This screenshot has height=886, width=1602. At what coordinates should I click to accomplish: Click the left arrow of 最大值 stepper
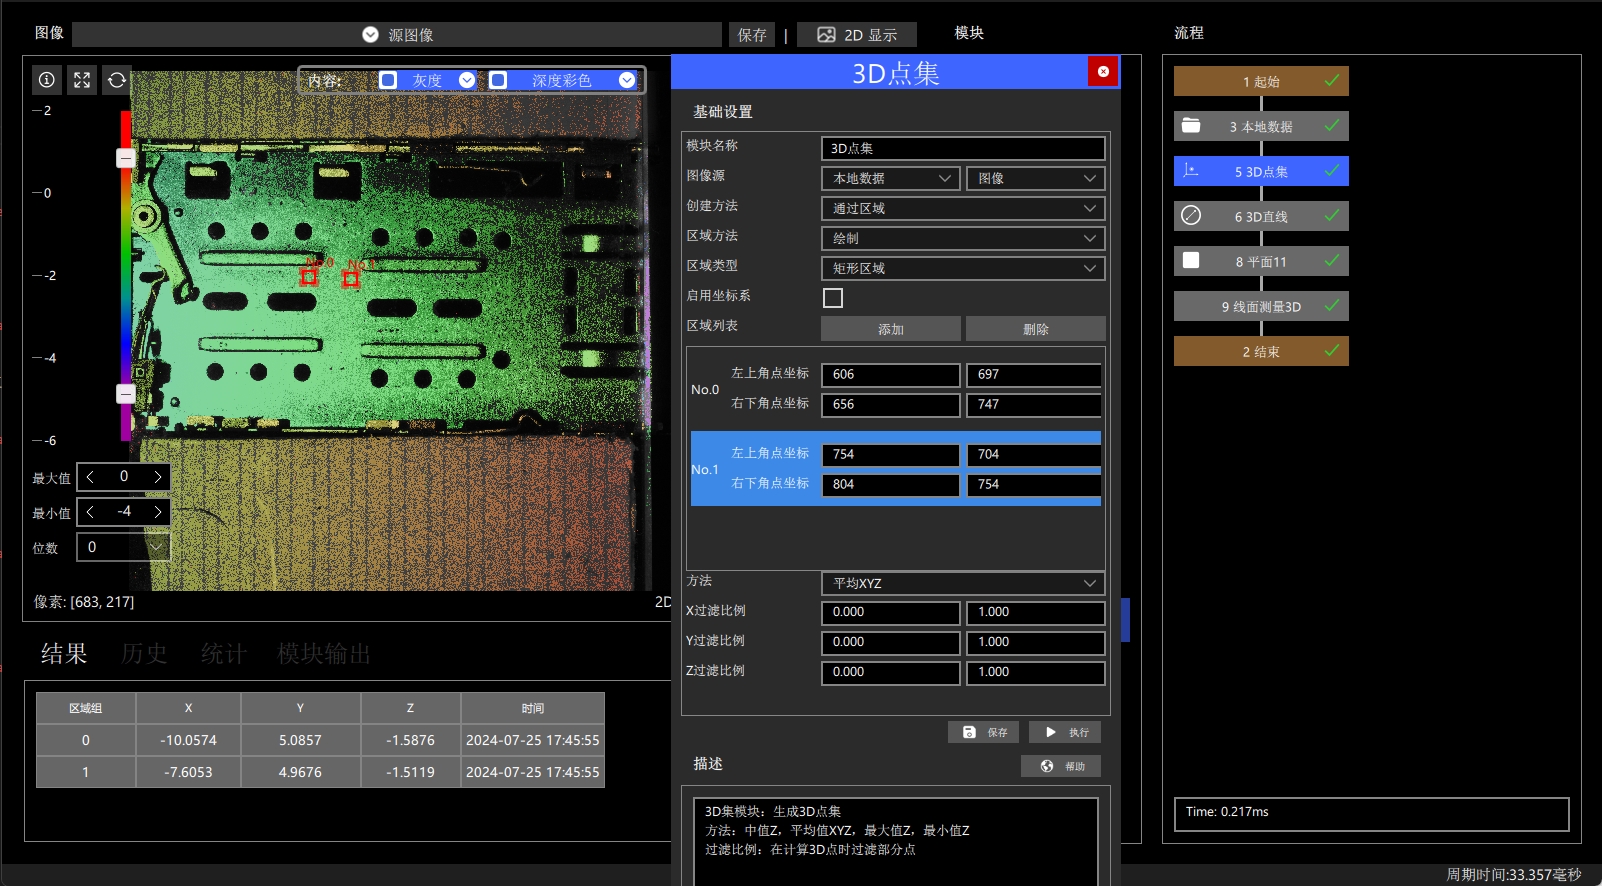coord(90,477)
